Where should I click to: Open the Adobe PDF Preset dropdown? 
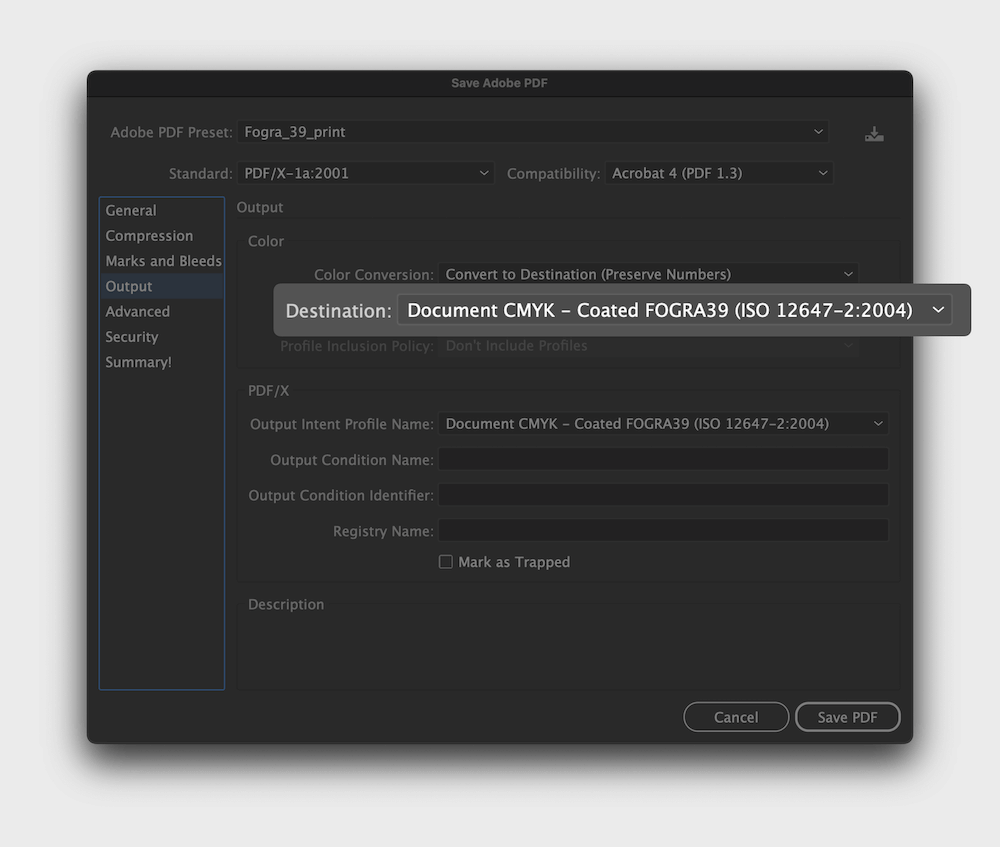(x=533, y=132)
